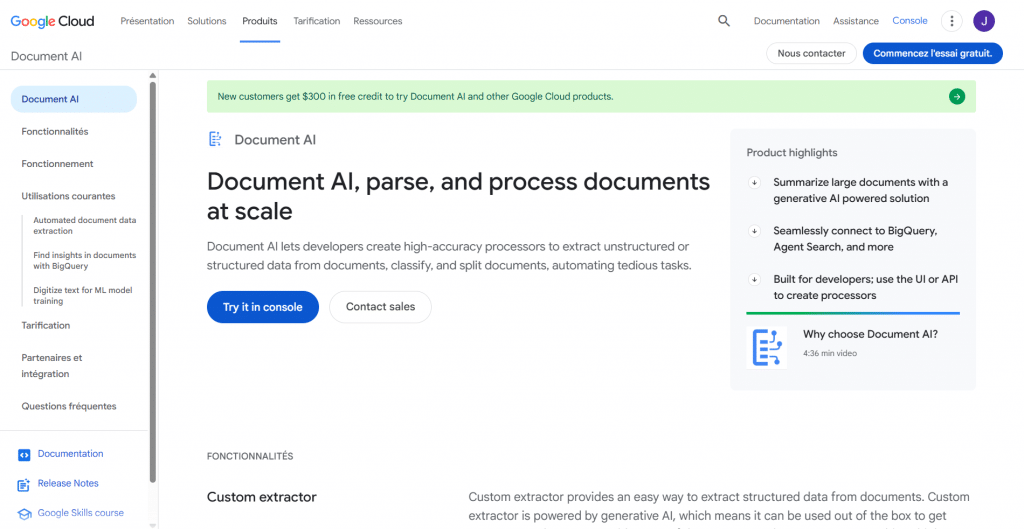Click the Built for developers highlight text

point(866,287)
